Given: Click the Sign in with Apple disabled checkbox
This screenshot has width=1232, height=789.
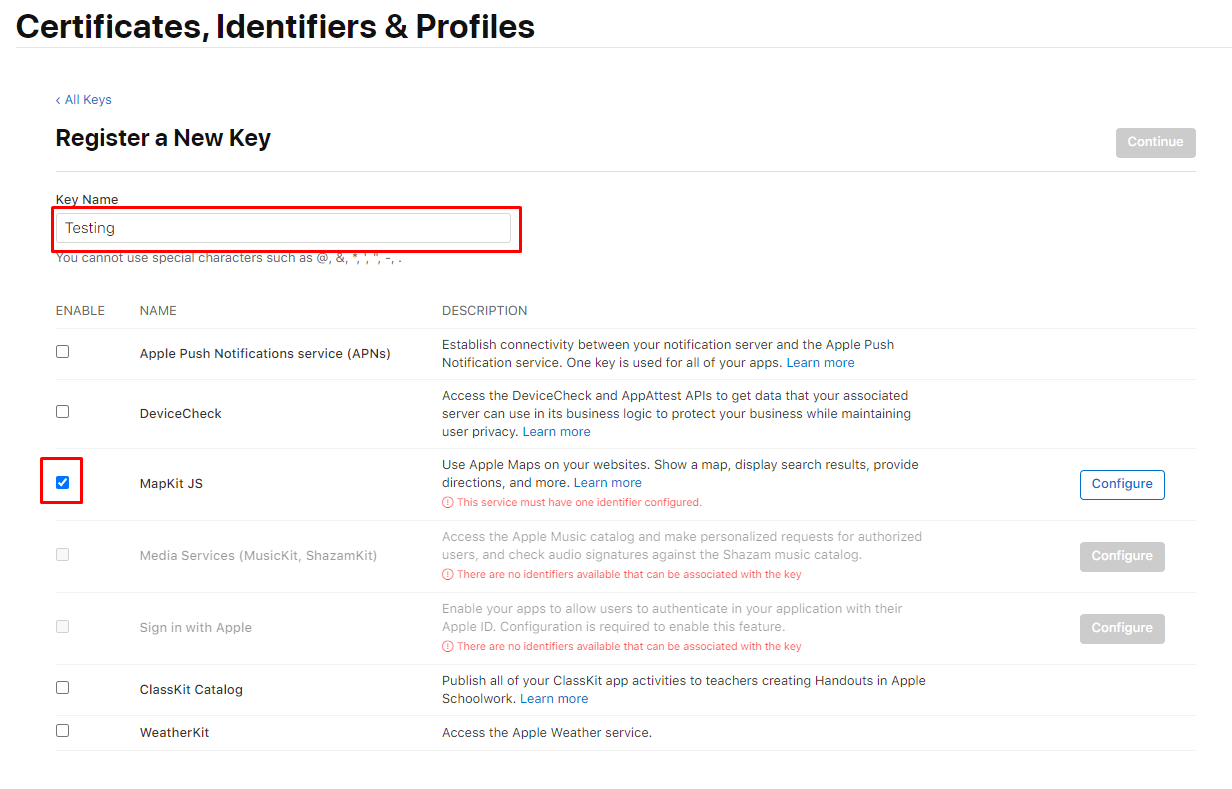Looking at the screenshot, I should (63, 626).
